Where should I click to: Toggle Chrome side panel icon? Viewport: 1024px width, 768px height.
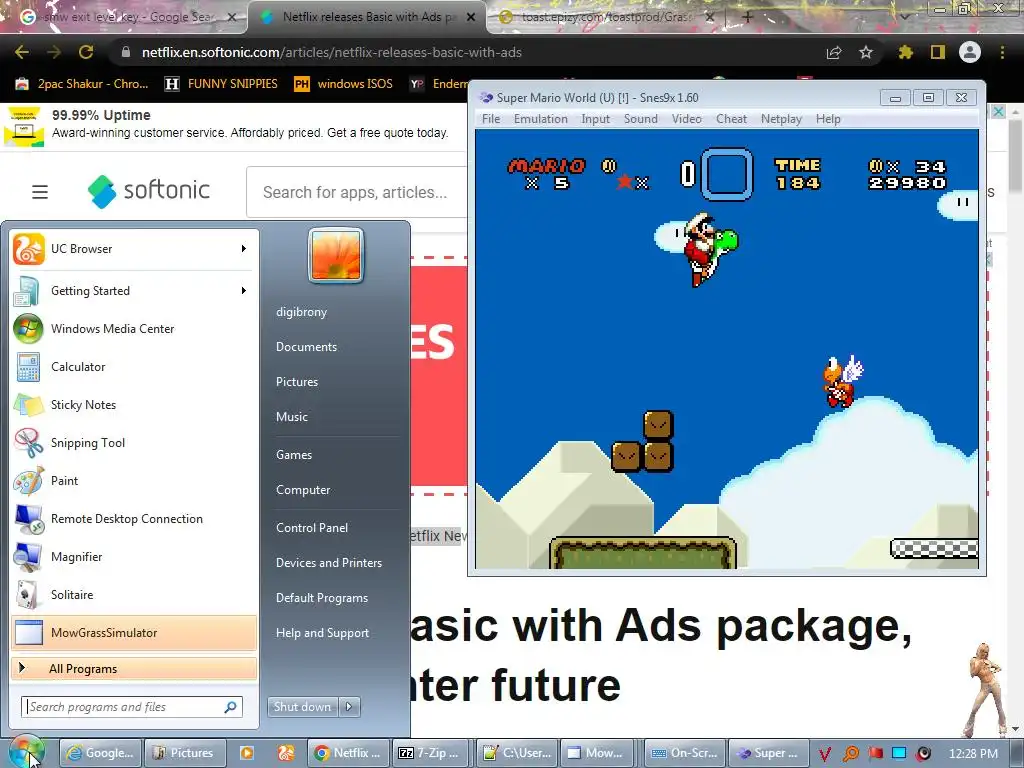[938, 52]
